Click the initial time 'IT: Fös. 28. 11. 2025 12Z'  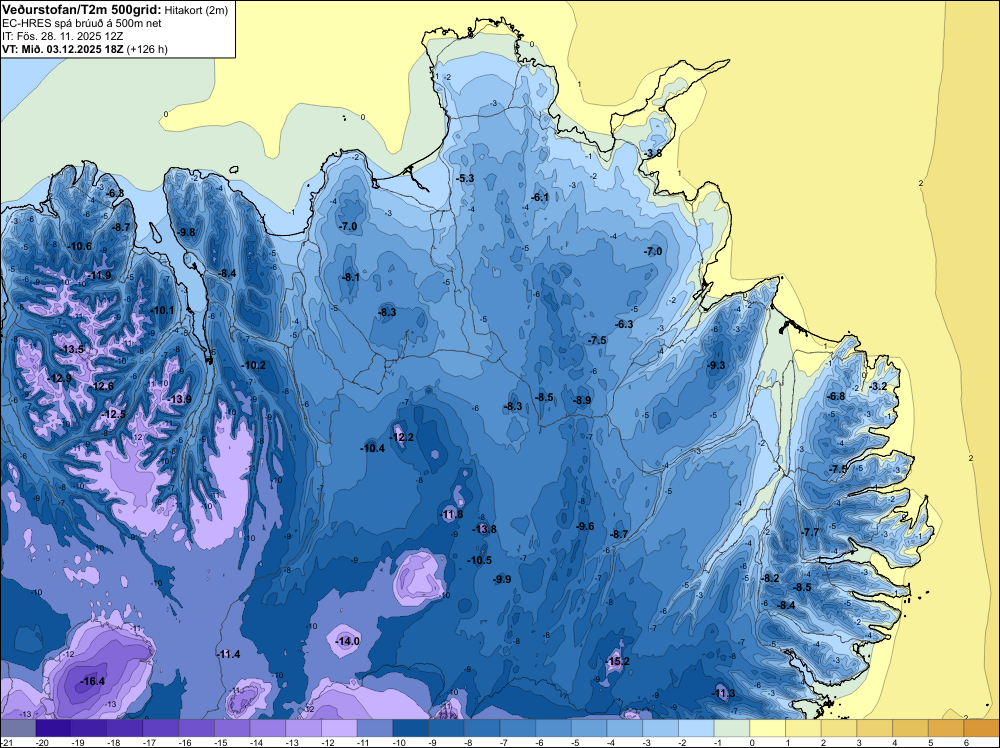[x=62, y=36]
